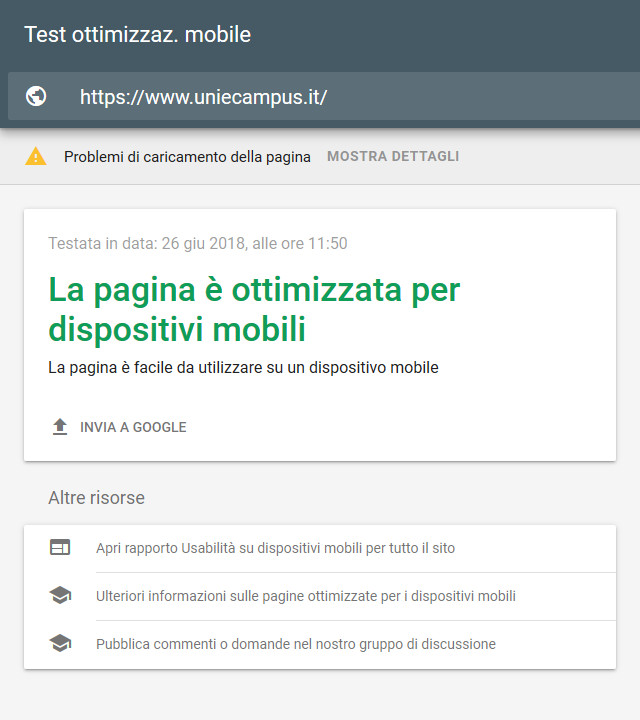Viewport: 640px width, 720px height.
Task: Show details with MOSTRA DETTAGLI
Action: [393, 157]
